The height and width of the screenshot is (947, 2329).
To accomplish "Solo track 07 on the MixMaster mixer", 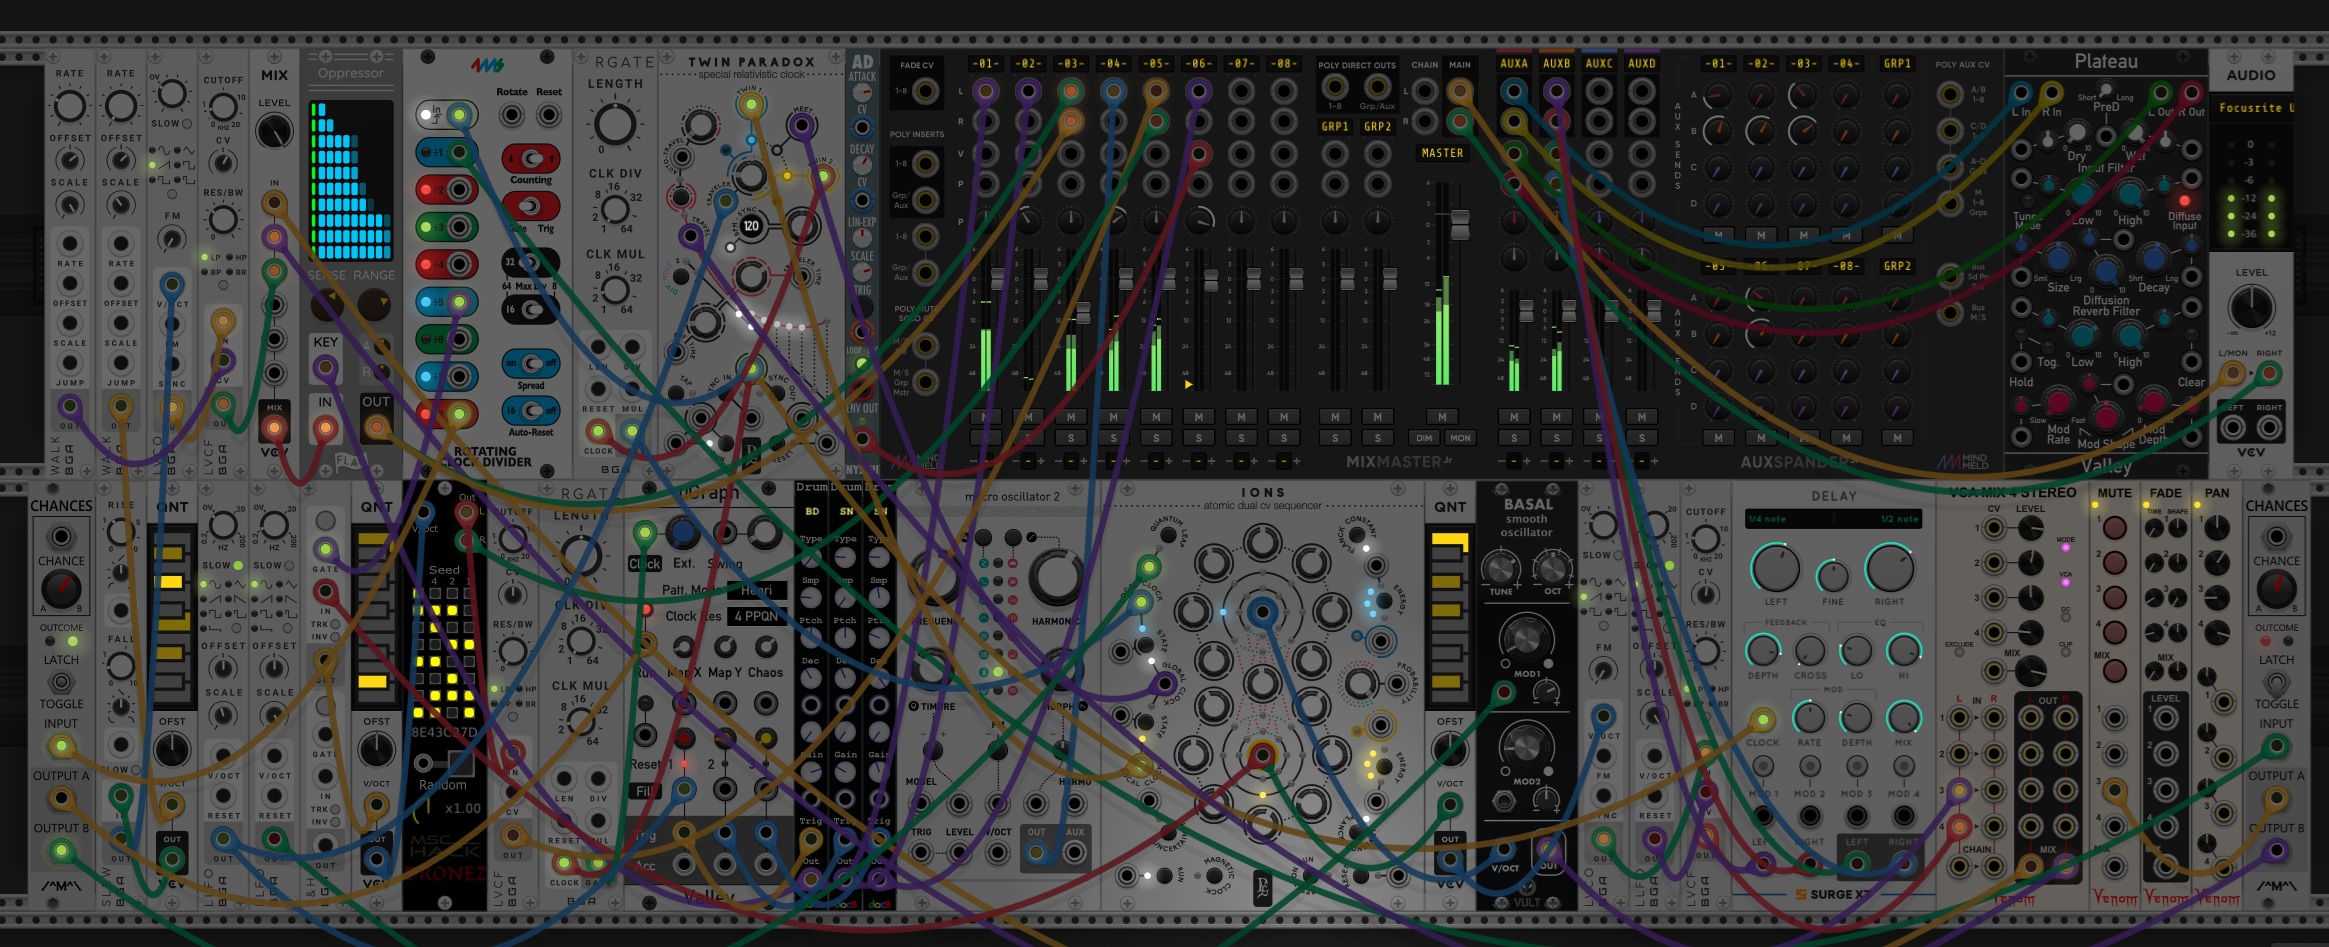I will tap(1241, 437).
